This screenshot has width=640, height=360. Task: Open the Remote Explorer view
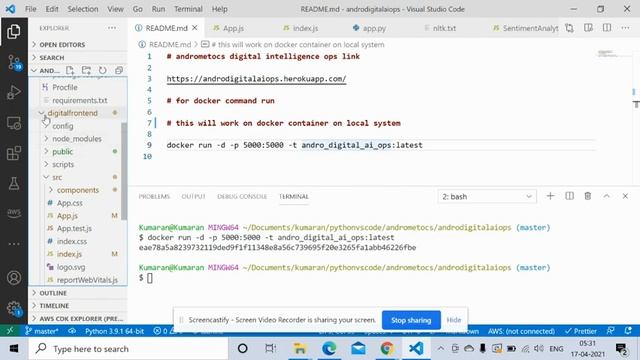pos(14,123)
